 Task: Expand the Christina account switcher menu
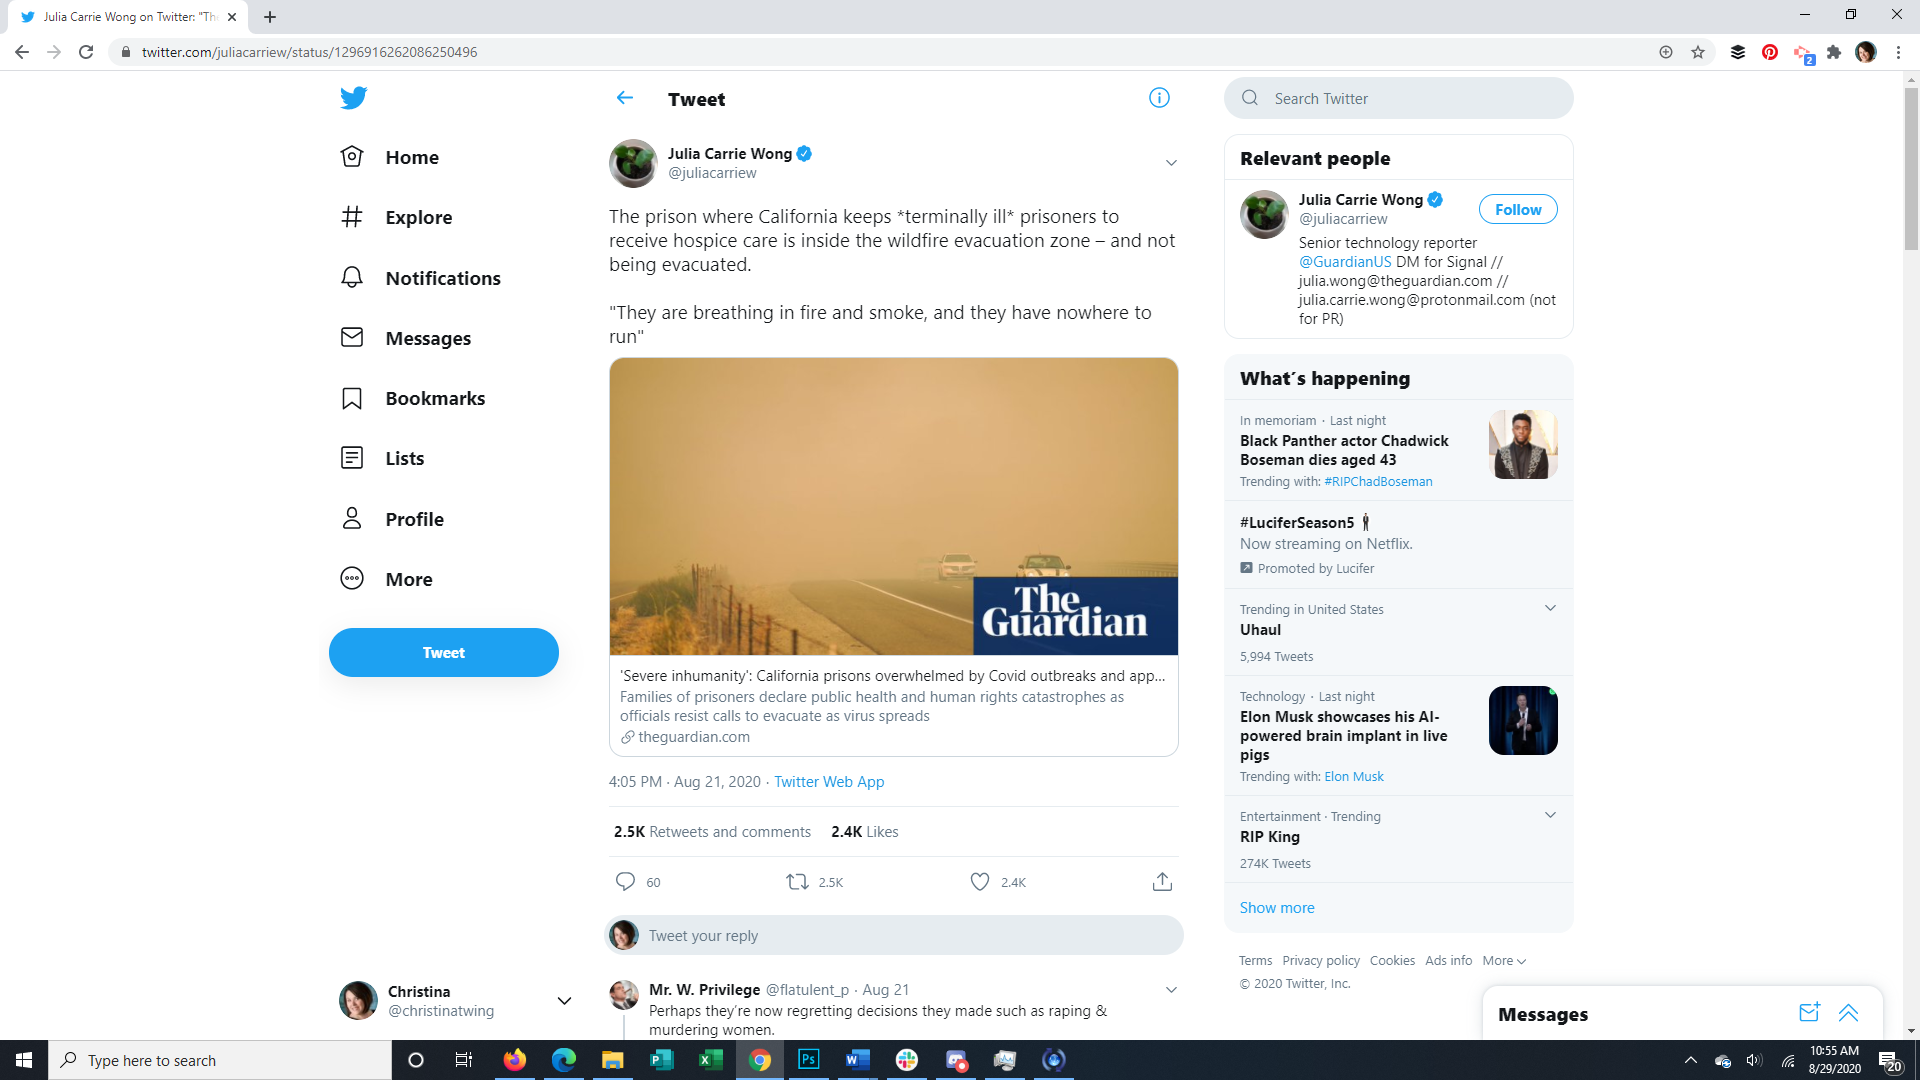tap(564, 1000)
